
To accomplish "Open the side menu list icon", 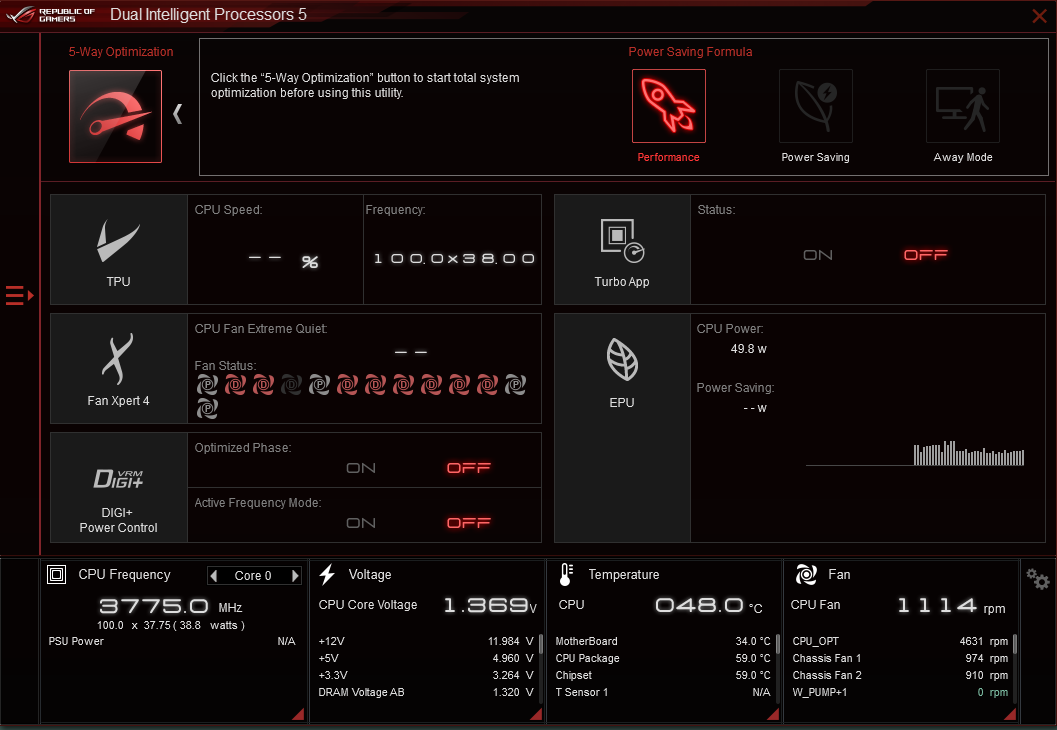I will pyautogui.click(x=19, y=295).
